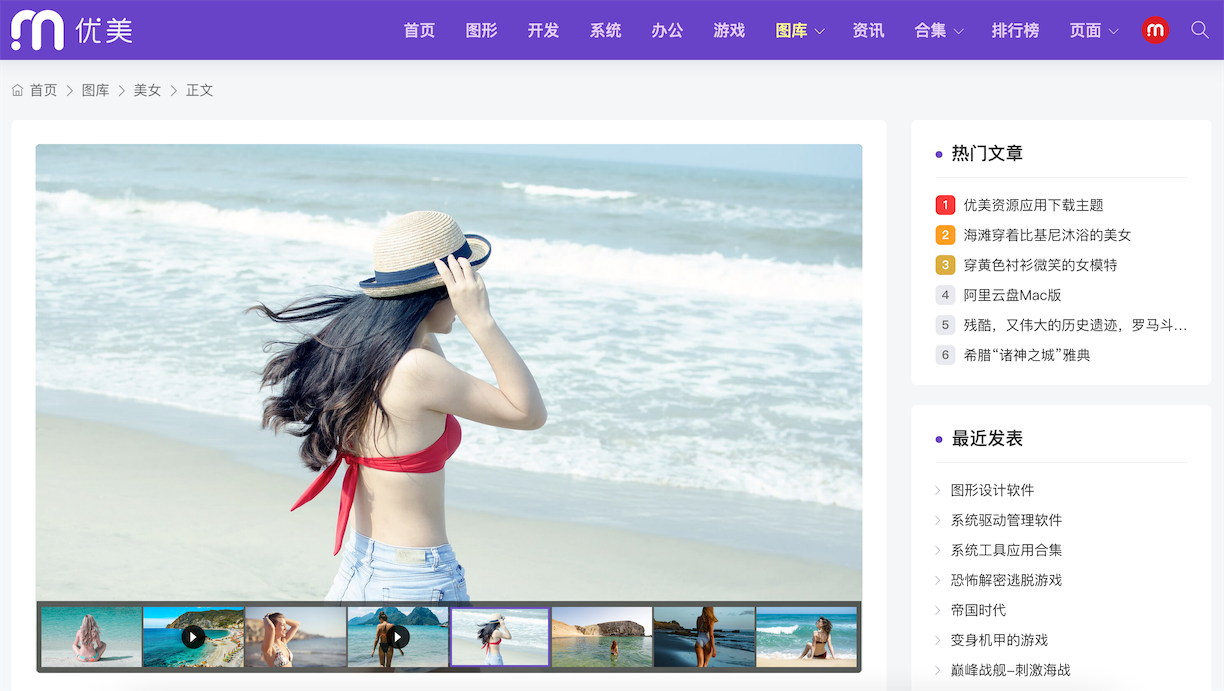Image resolution: width=1224 pixels, height=691 pixels.
Task: Play the video thumbnail of coastal village
Action: tap(193, 637)
